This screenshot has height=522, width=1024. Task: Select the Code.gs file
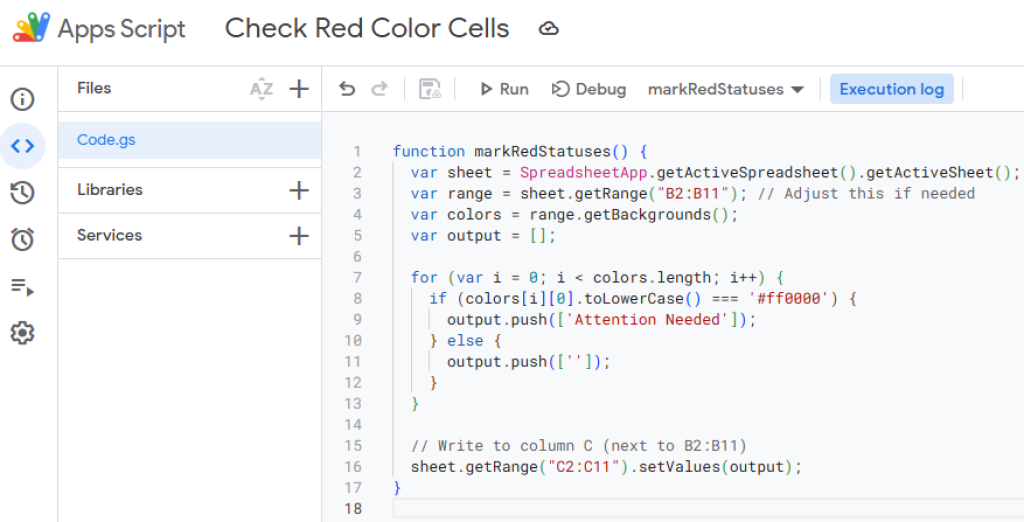click(106, 140)
